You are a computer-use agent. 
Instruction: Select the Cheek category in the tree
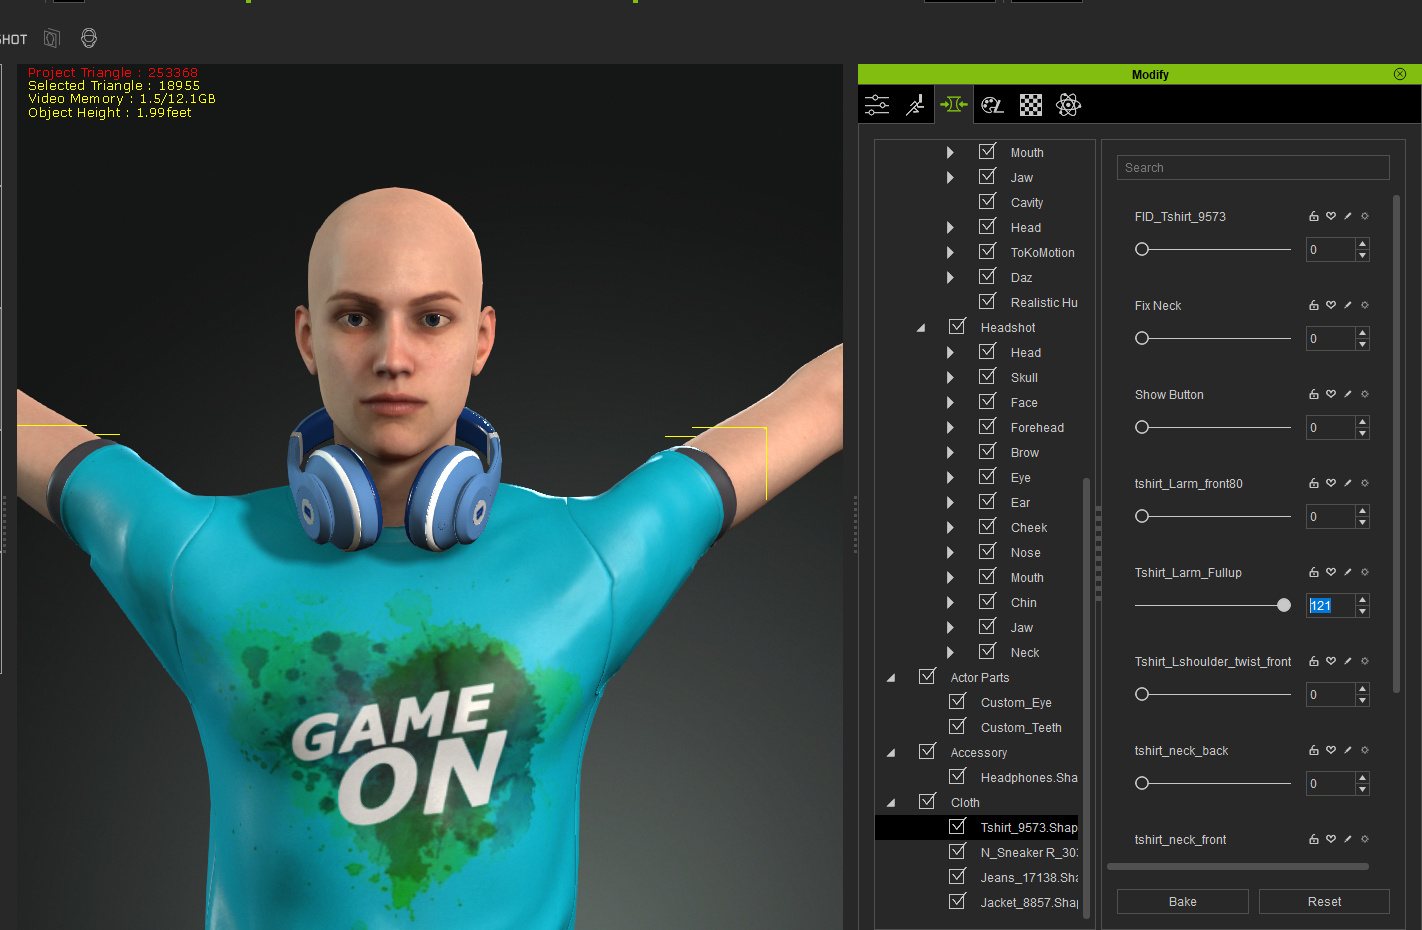(1029, 528)
